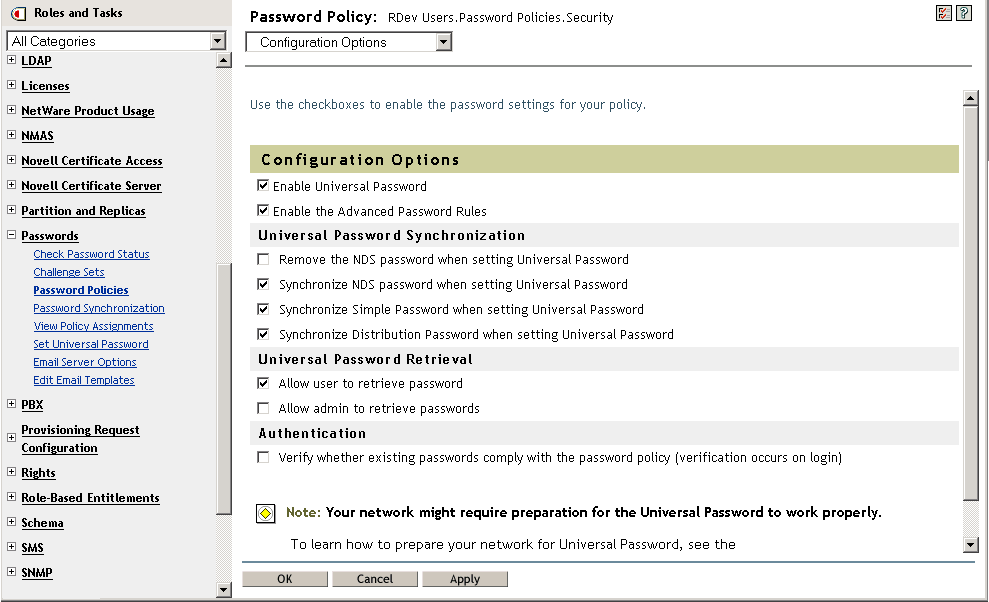Click the Roles and Tasks header icon
This screenshot has width=989, height=602.
[18, 13]
